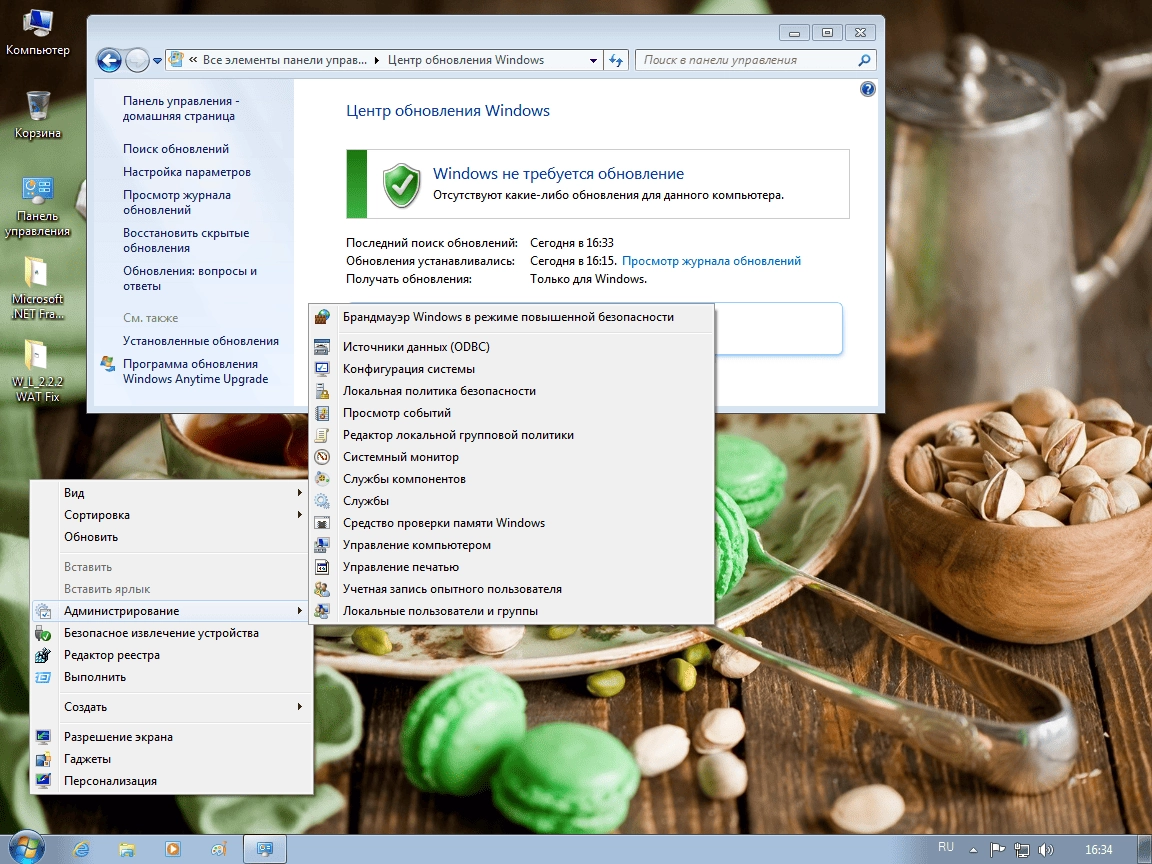Open Гаджеты menu entry
Viewport: 1152px width, 864px height.
171,759
